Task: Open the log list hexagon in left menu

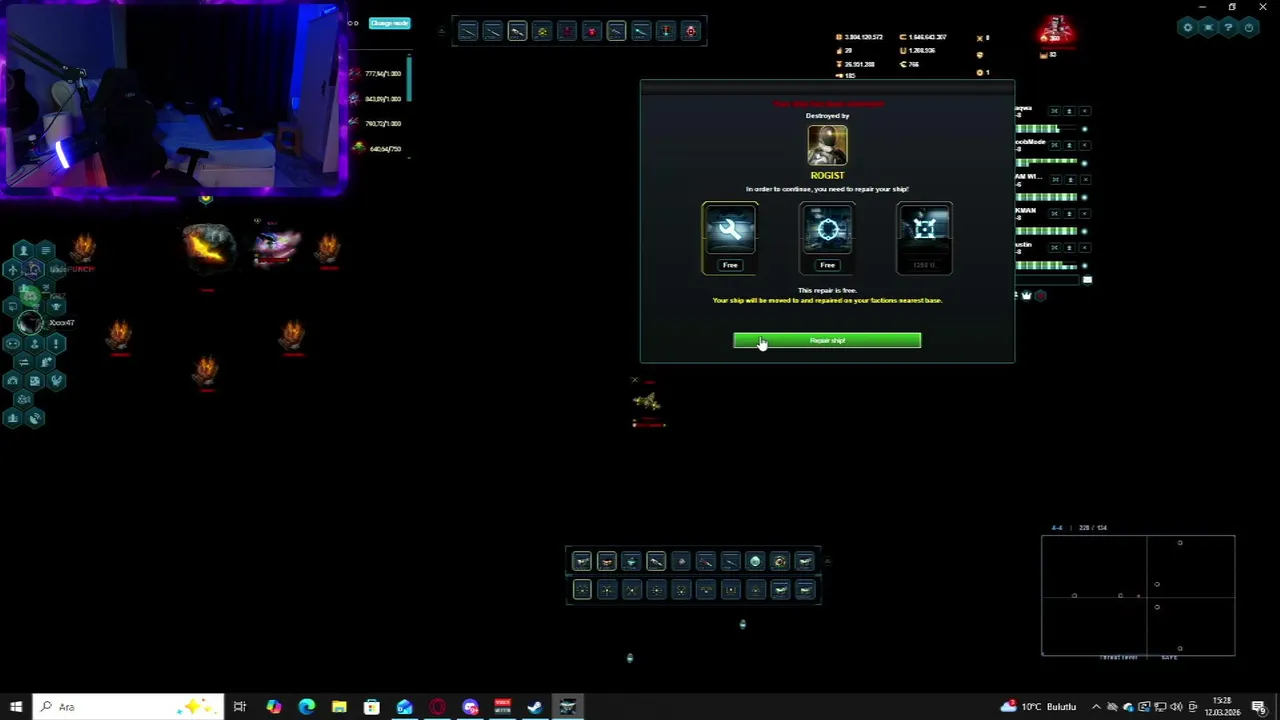Action: pos(46,251)
